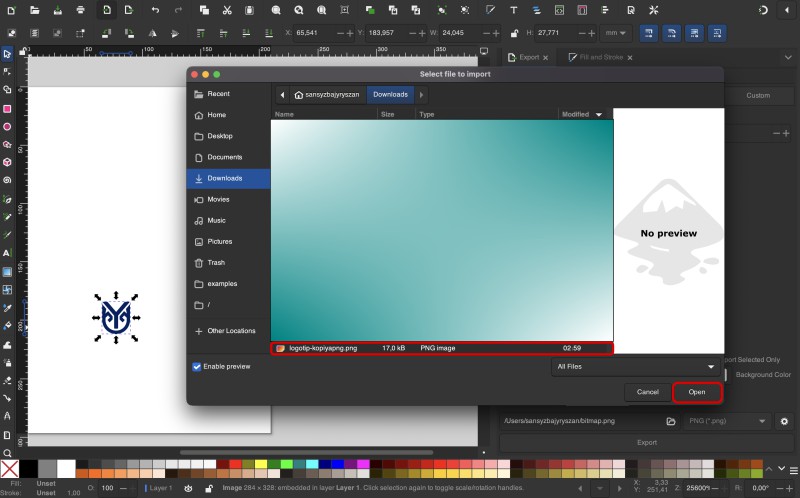The height and width of the screenshot is (498, 800).
Task: Click the X coordinate input field
Action: [315, 33]
